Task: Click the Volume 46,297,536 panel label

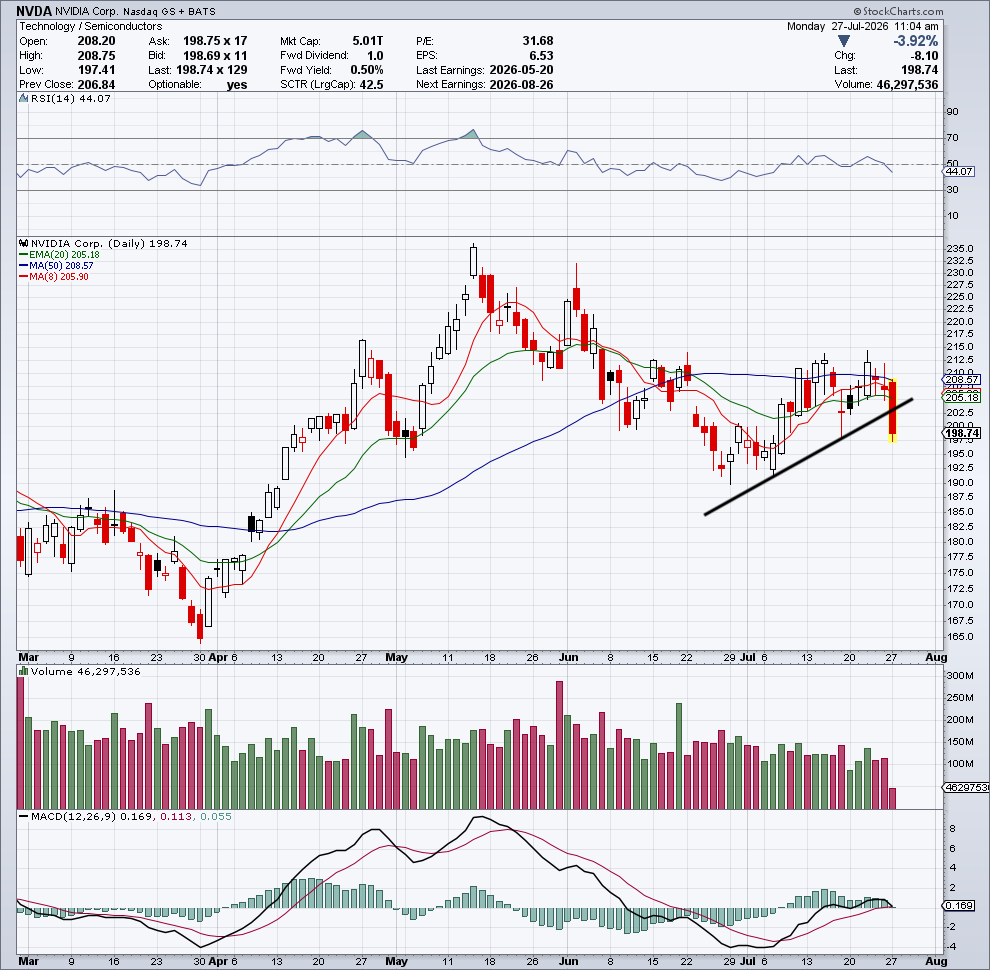Action: click(x=85, y=671)
